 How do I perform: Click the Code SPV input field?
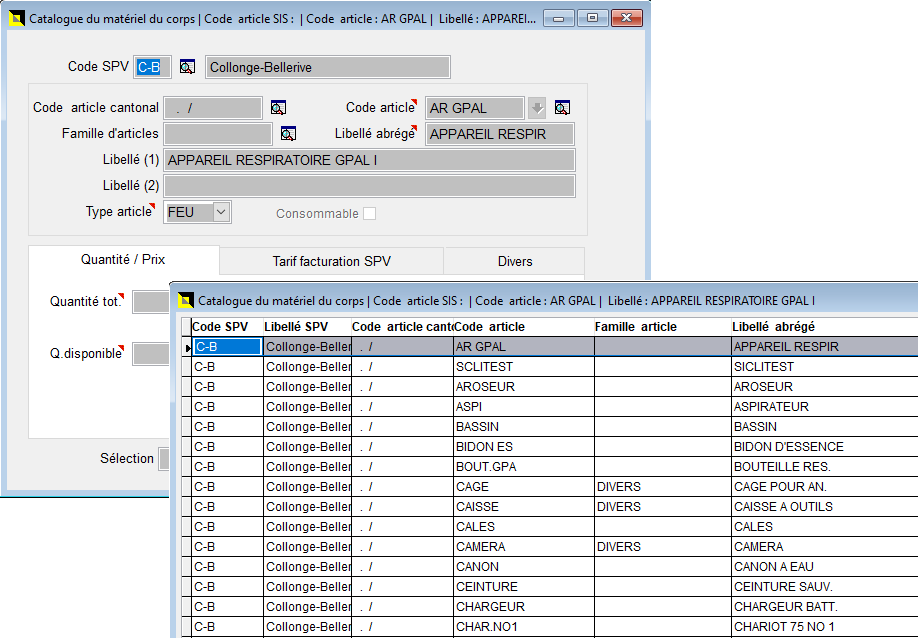152,67
